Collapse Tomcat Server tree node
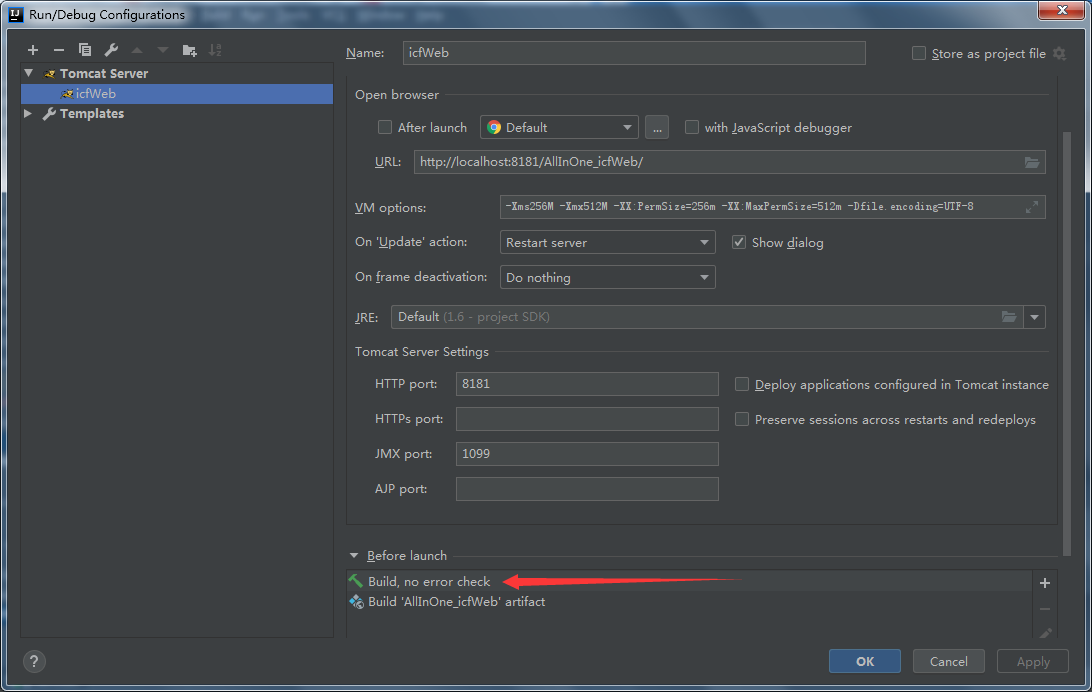Image resolution: width=1092 pixels, height=692 pixels. click(29, 73)
